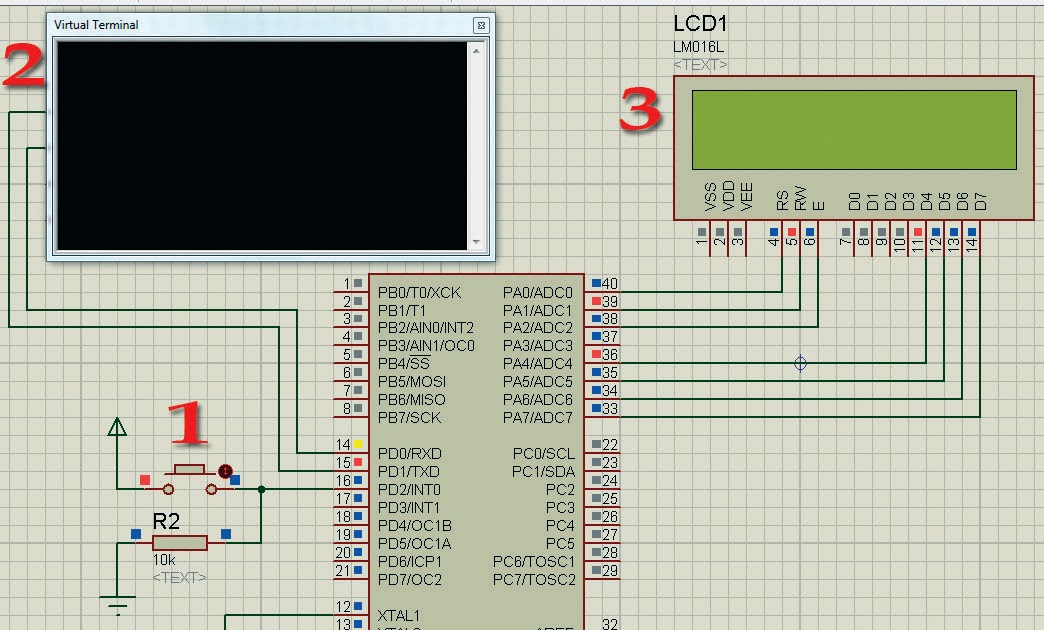This screenshot has width=1044, height=630.
Task: Click the PA0/ADC0 pin label
Action: point(538,293)
